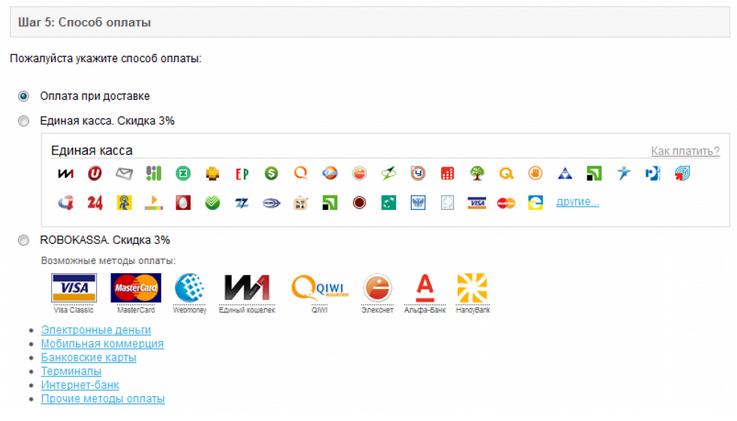The width and height of the screenshot is (737, 421).
Task: Select the ROBOKASSA 3% discount radio button
Action: (24, 241)
